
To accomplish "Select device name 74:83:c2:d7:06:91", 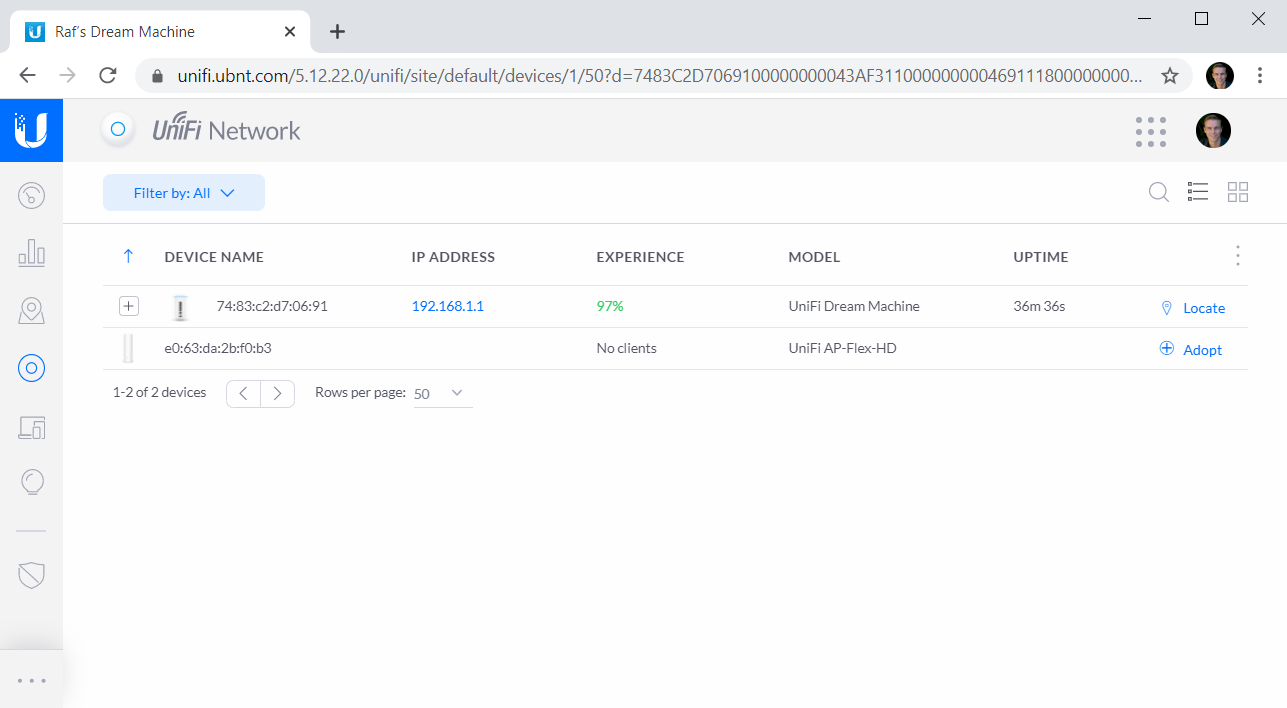I will [272, 306].
